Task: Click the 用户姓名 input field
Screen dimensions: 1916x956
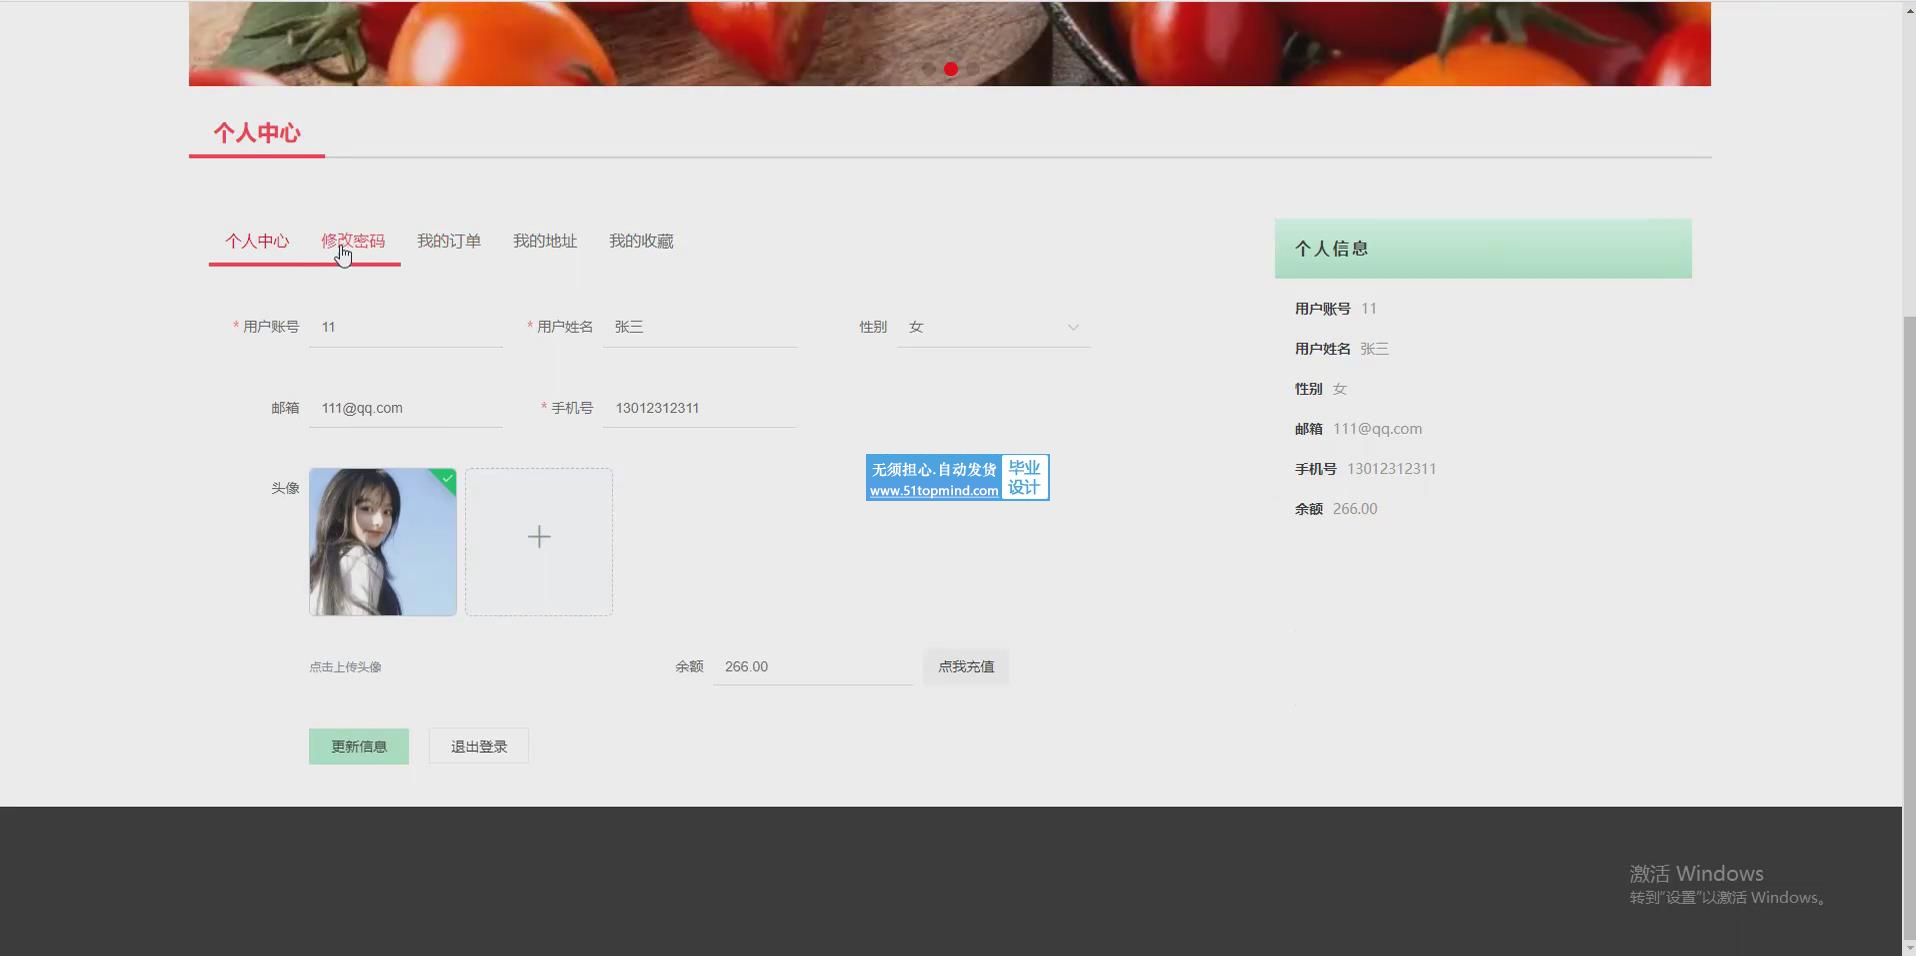Action: coord(700,327)
